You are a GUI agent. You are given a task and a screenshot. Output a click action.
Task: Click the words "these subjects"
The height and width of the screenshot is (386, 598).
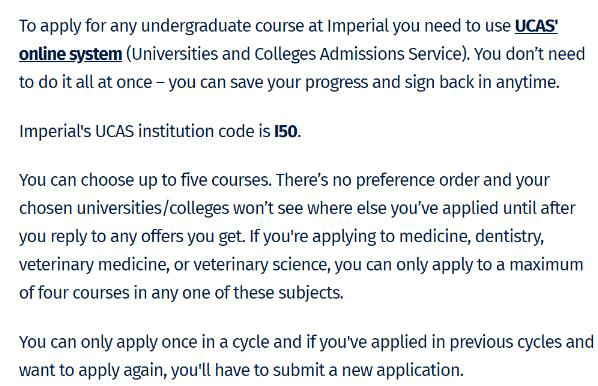click(288, 293)
